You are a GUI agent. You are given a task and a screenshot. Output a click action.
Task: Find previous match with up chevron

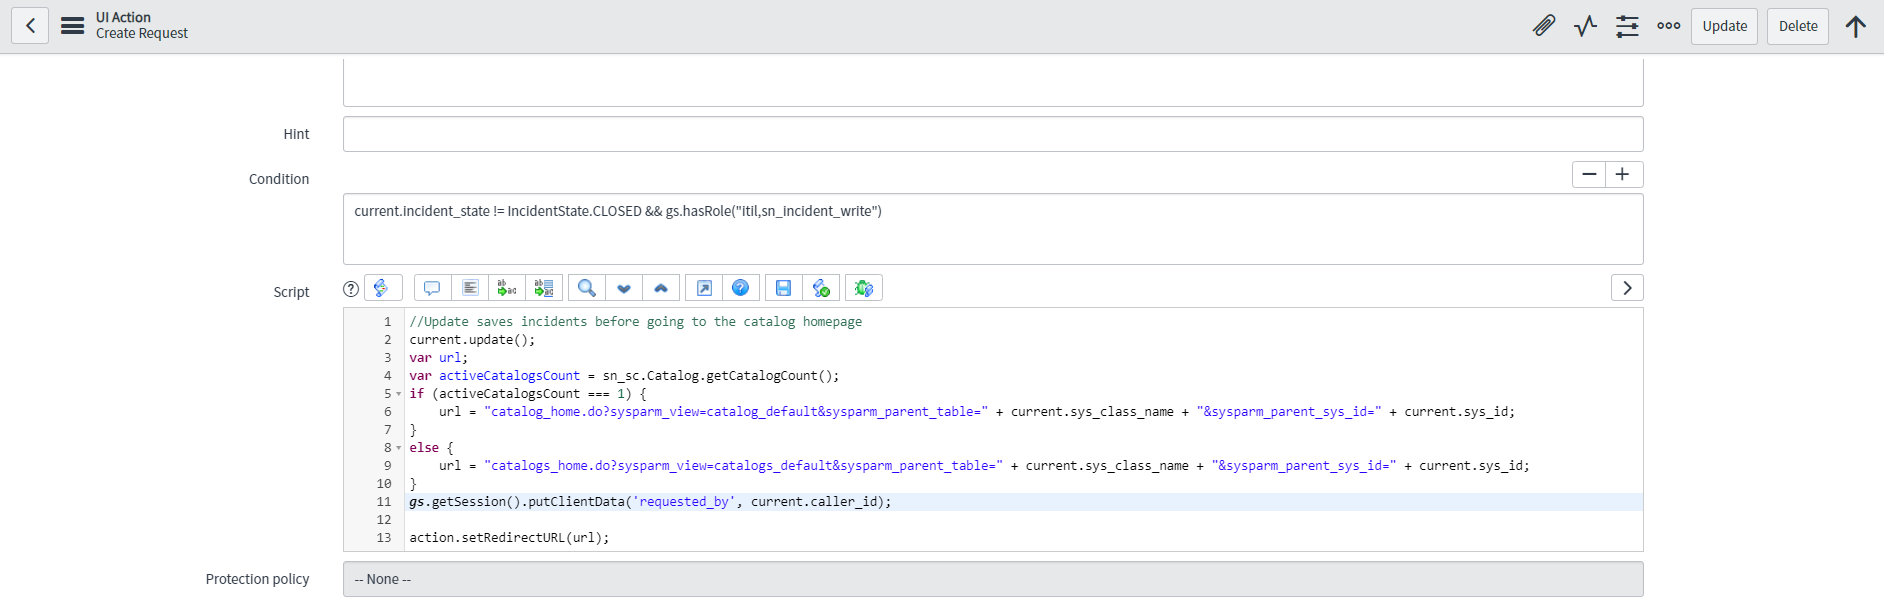tap(661, 288)
